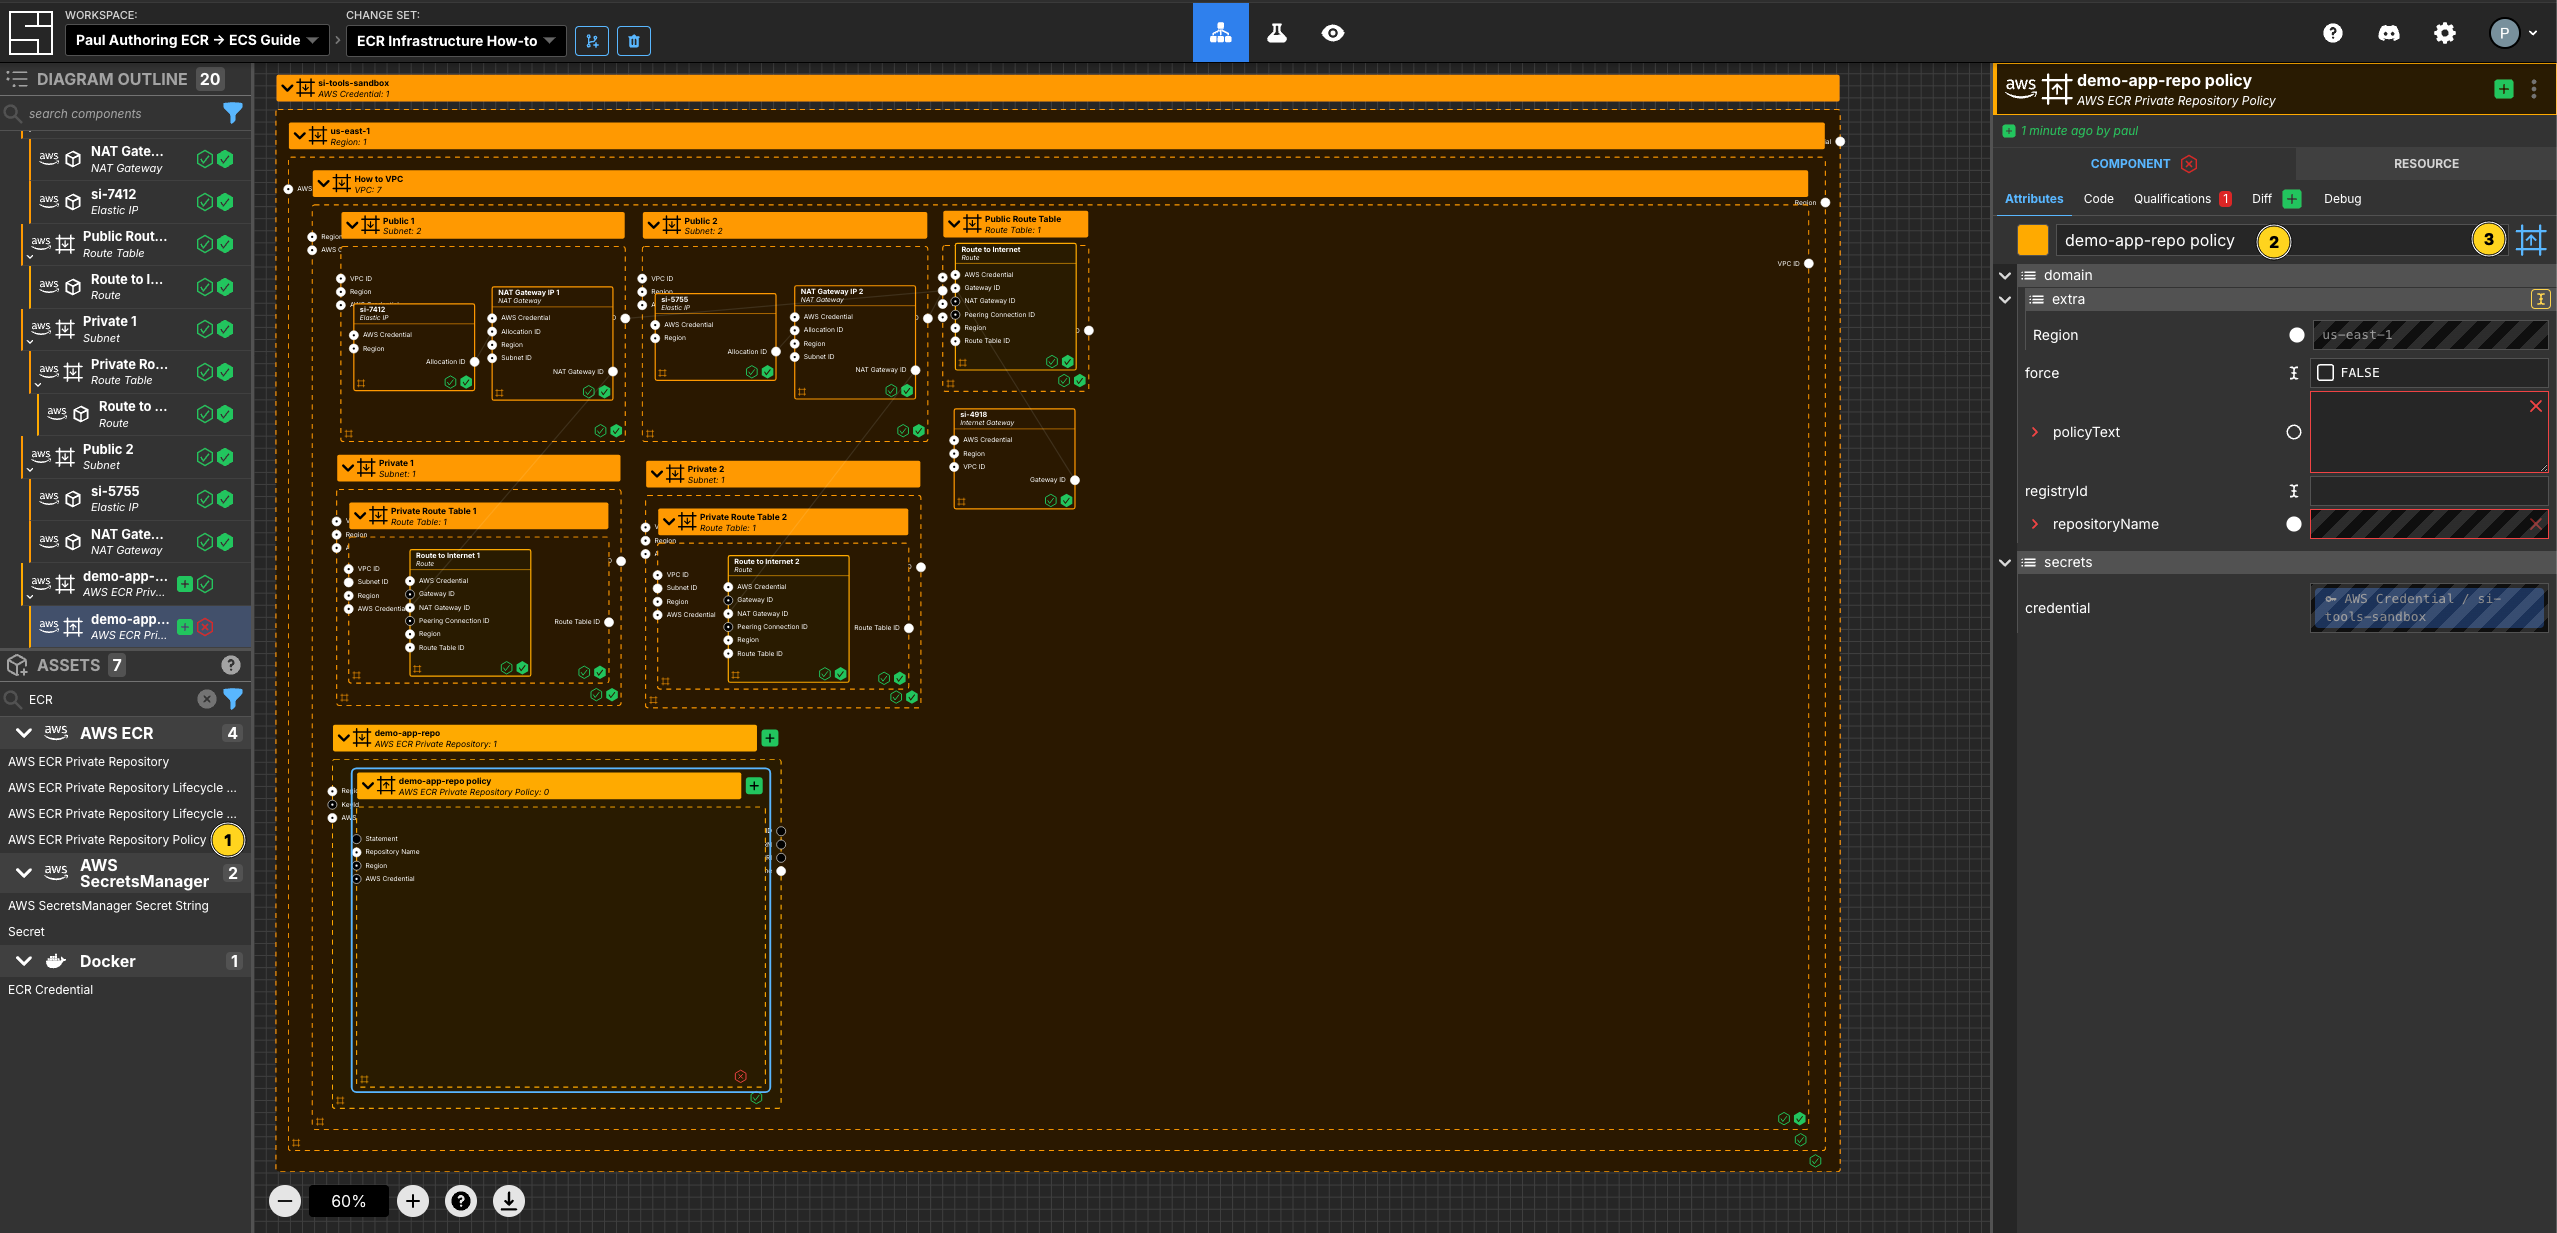Viewport: 2557px width, 1233px height.
Task: Click the merge change set icon
Action: click(592, 41)
